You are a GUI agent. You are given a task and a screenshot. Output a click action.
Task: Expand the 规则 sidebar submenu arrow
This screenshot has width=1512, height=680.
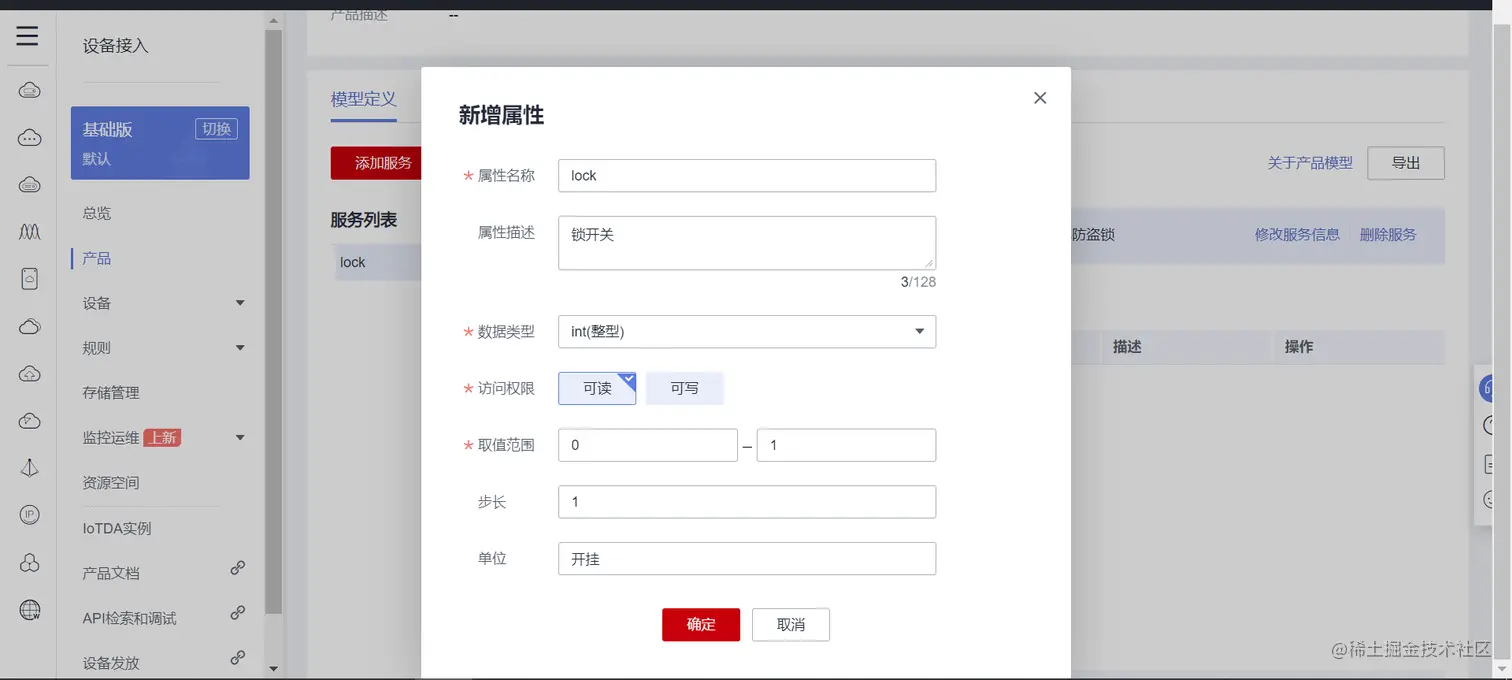pos(240,348)
